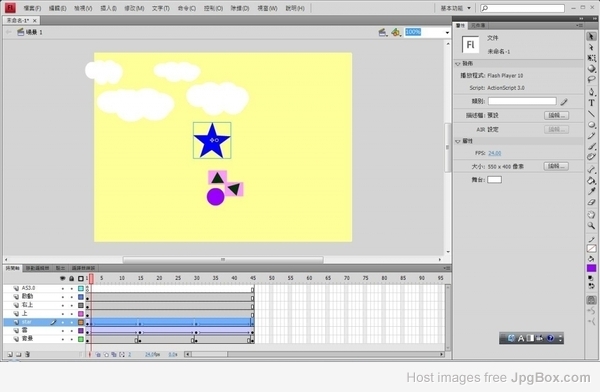Open the 文字(T) menu

pos(161,8)
